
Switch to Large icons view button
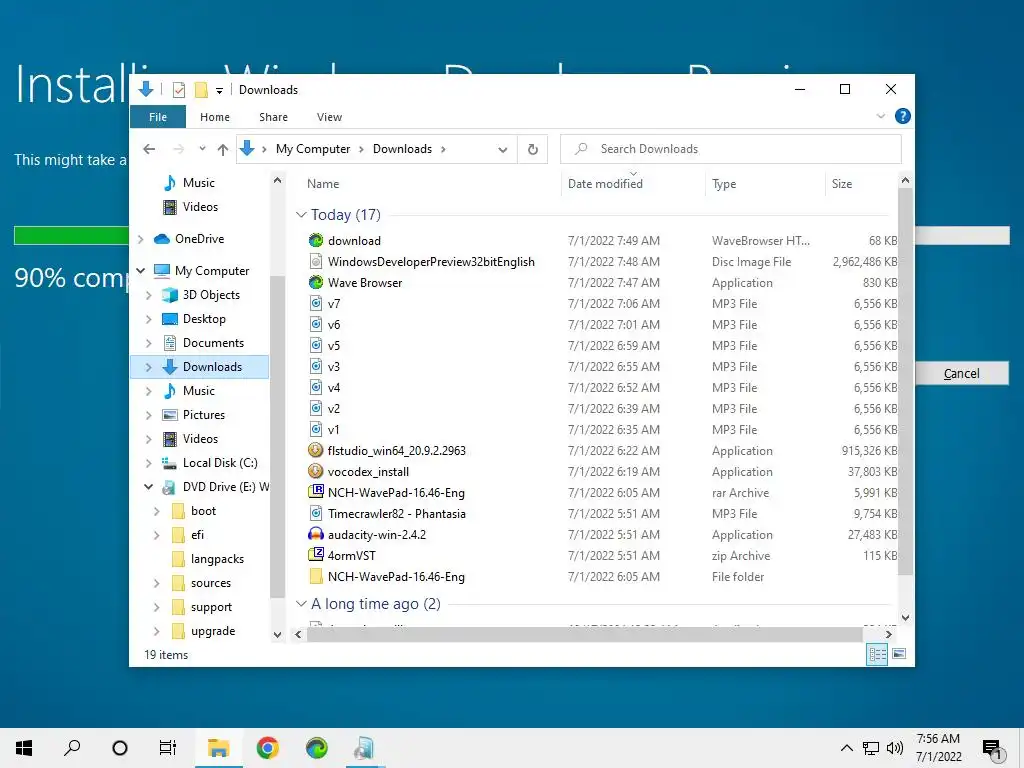[899, 654]
